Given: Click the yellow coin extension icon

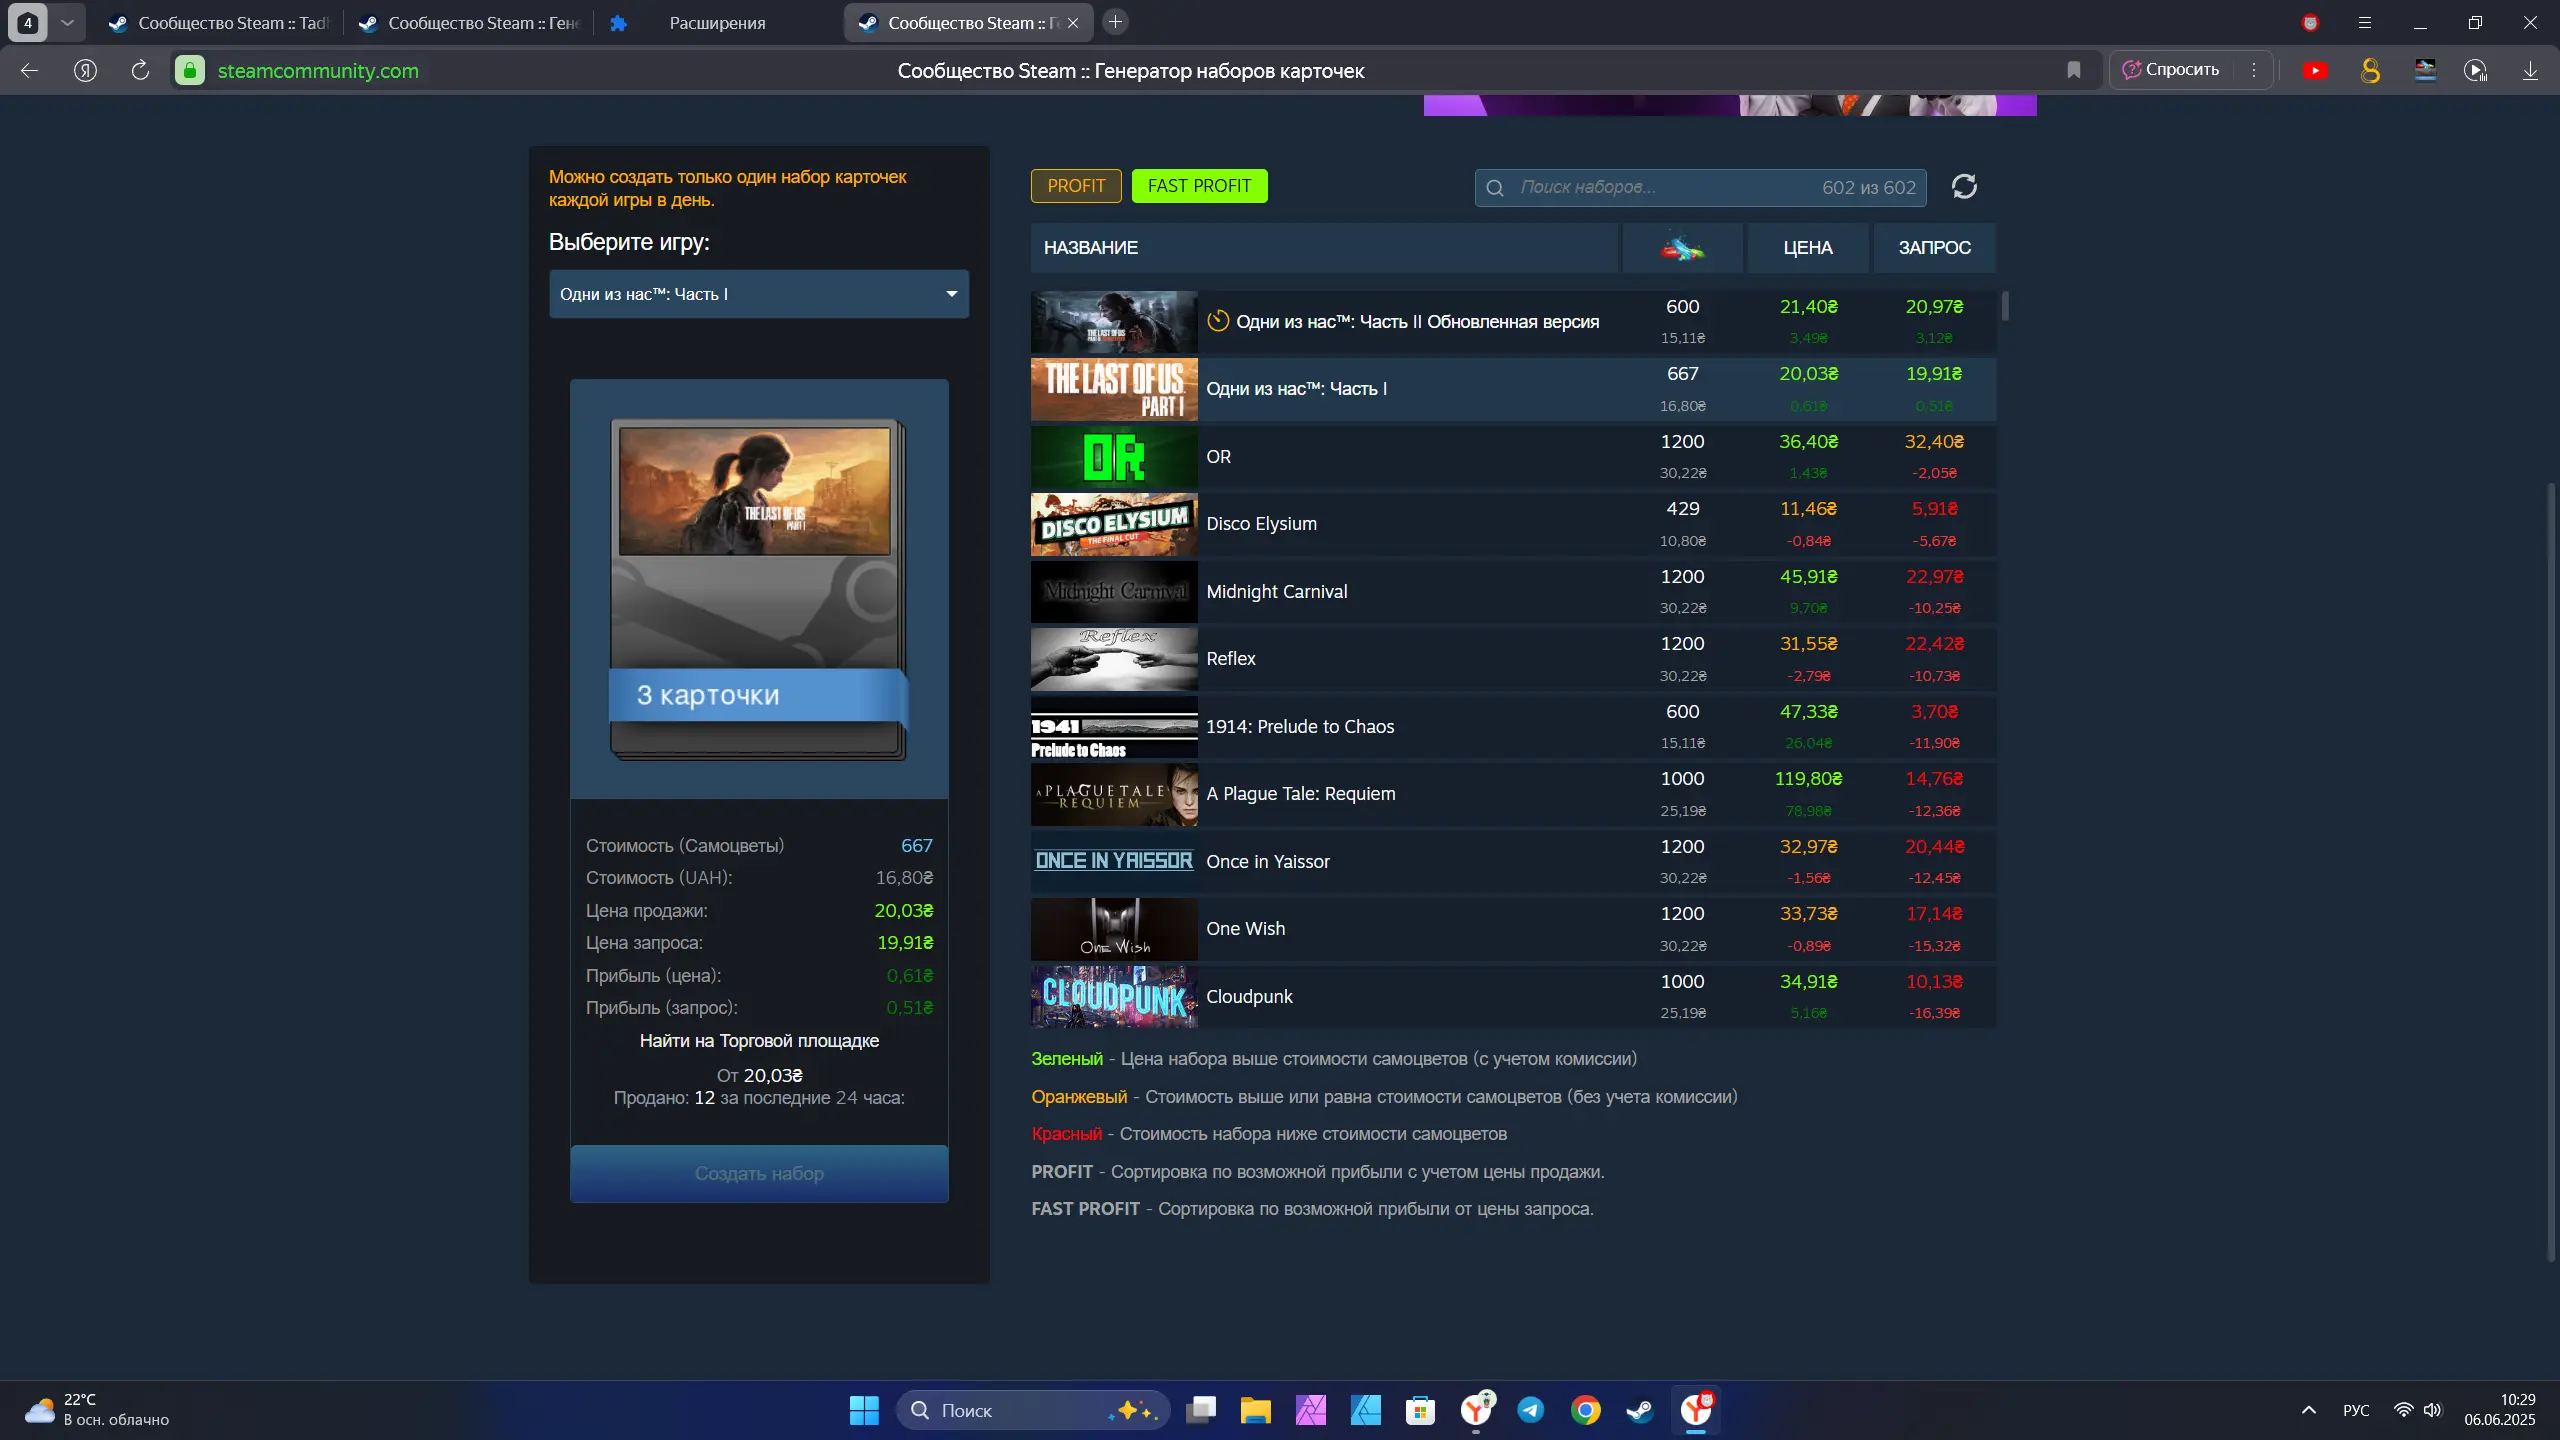Looking at the screenshot, I should point(2370,70).
